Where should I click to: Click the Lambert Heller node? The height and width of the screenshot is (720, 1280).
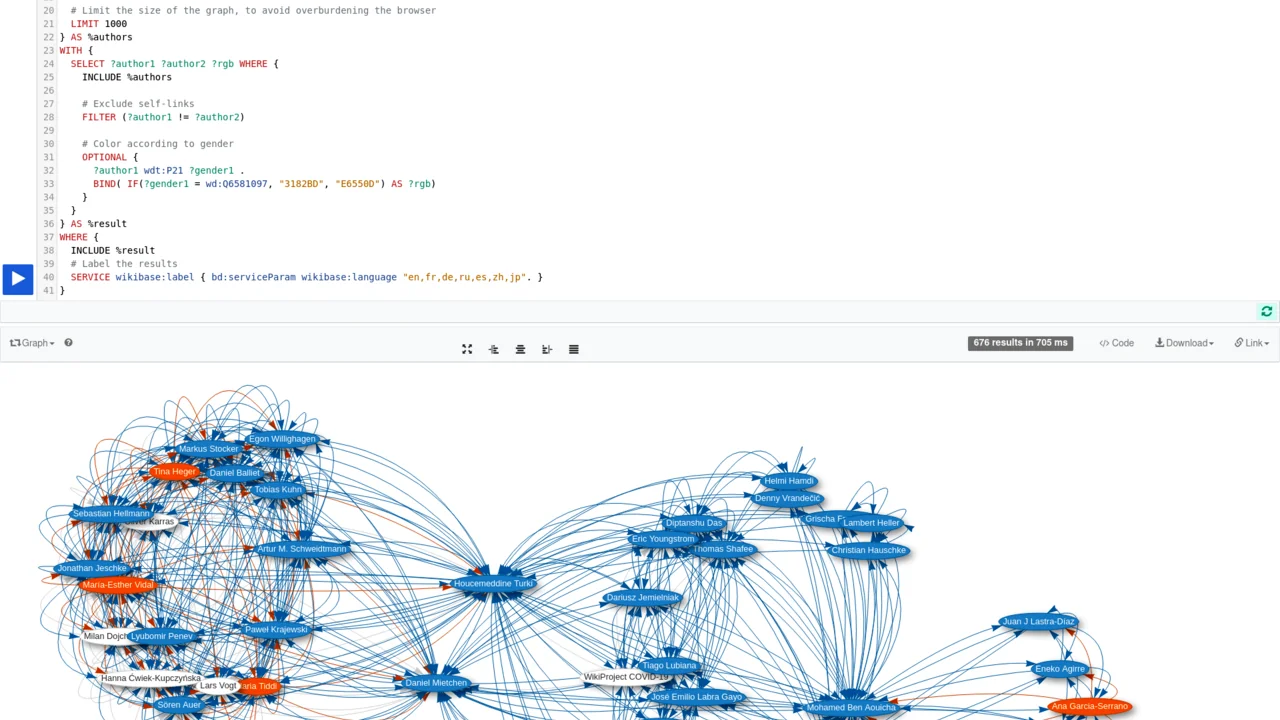[x=872, y=523]
